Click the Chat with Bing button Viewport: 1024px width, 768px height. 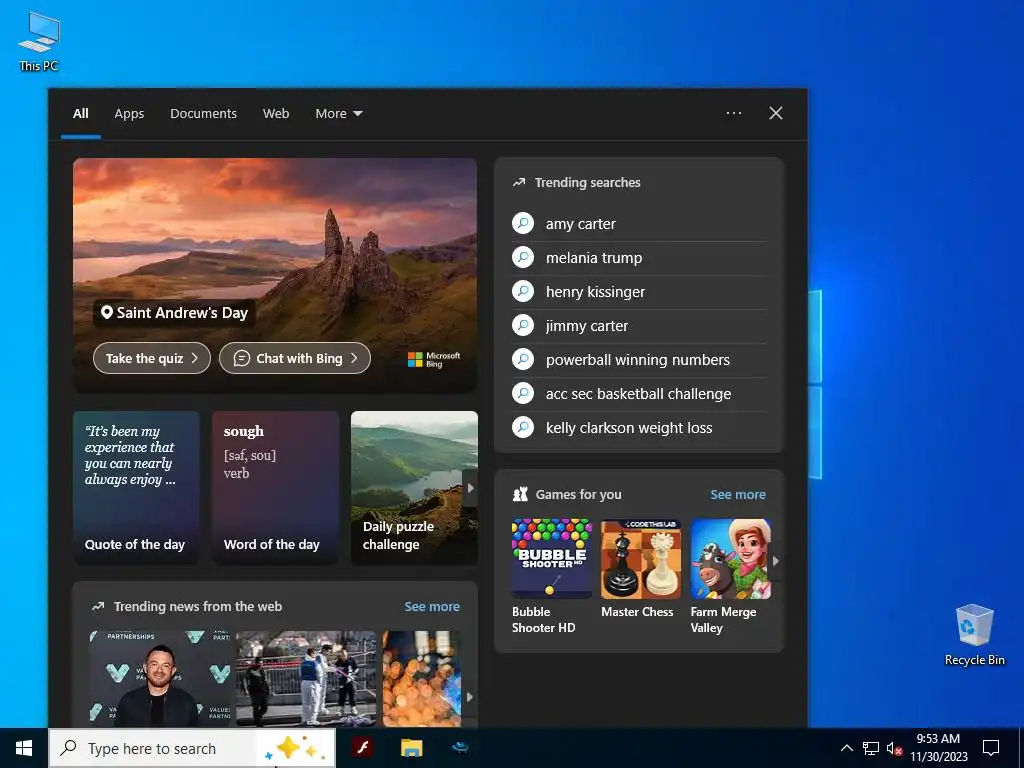tap(295, 358)
